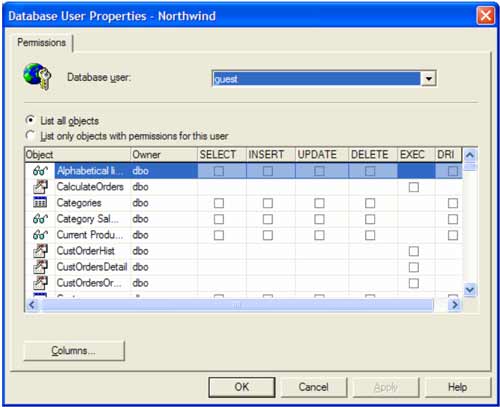Click the view icon for Category Sal... row

40,219
